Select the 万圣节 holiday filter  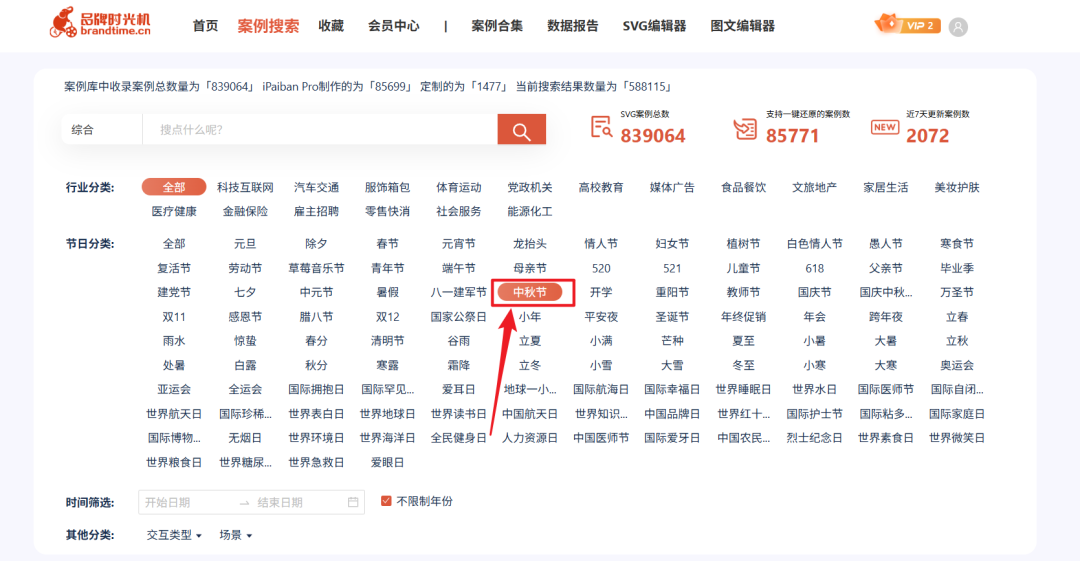click(957, 292)
